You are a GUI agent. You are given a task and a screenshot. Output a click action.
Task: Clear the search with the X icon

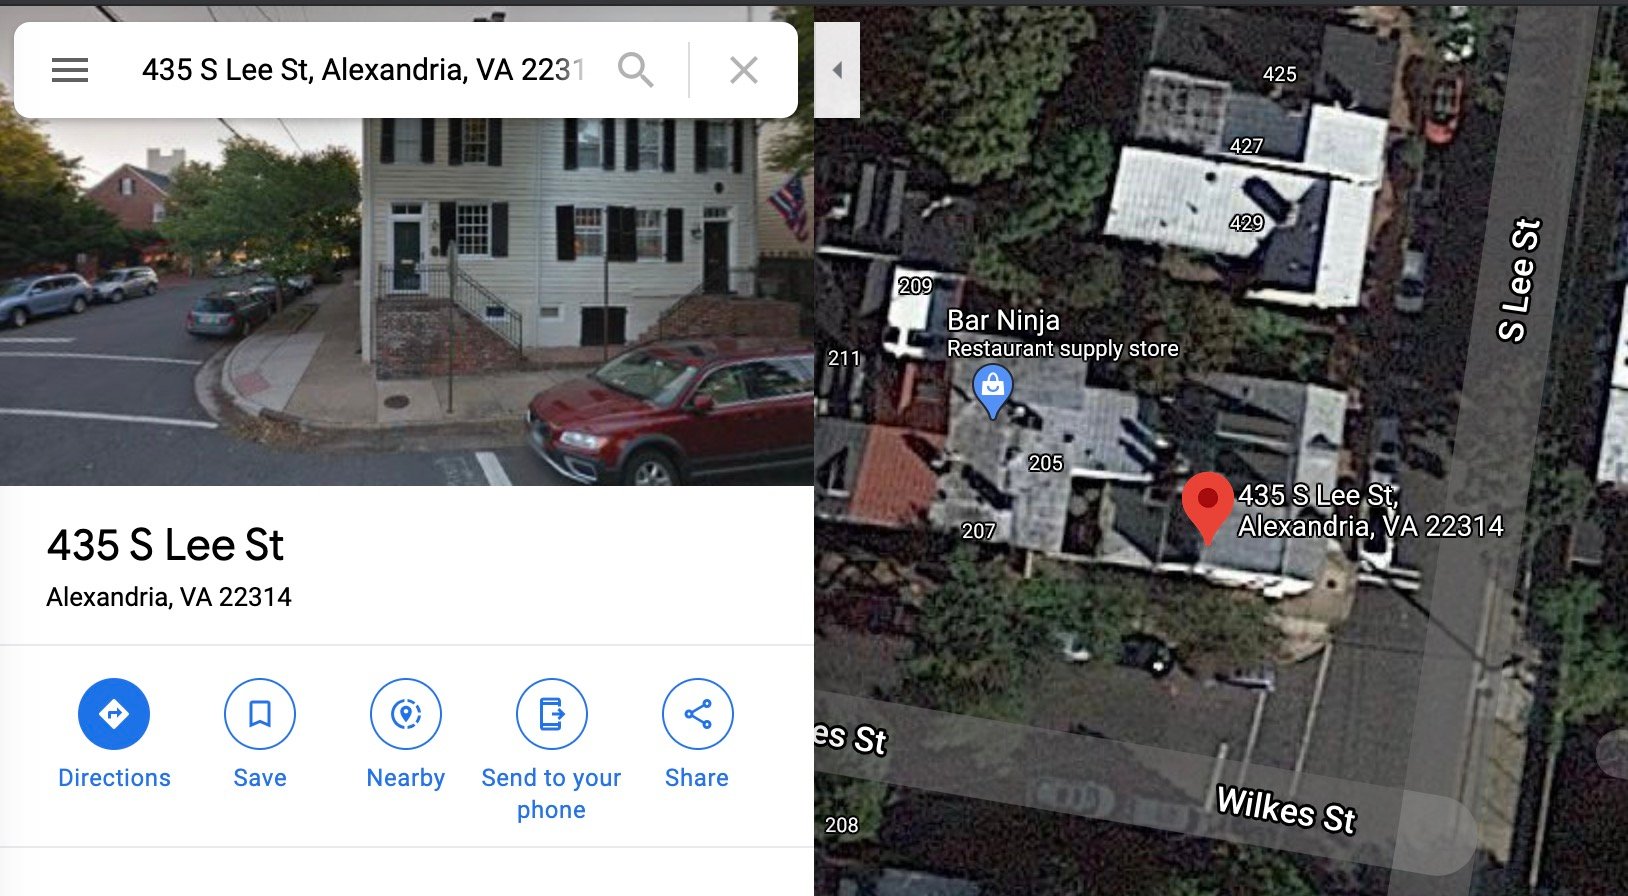(743, 70)
